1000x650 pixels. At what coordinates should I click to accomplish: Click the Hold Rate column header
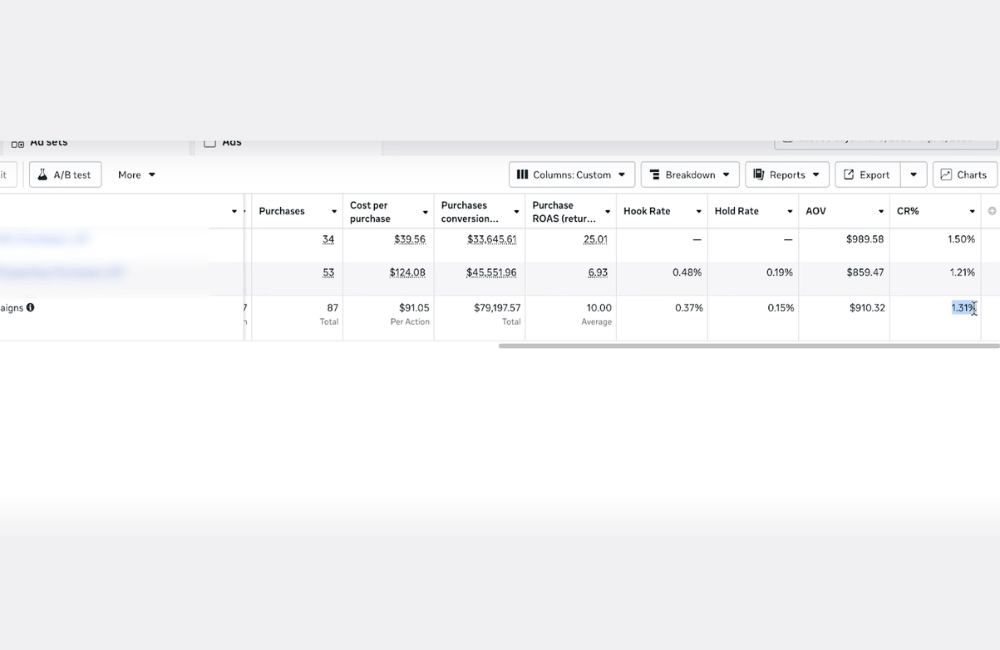[x=737, y=211]
